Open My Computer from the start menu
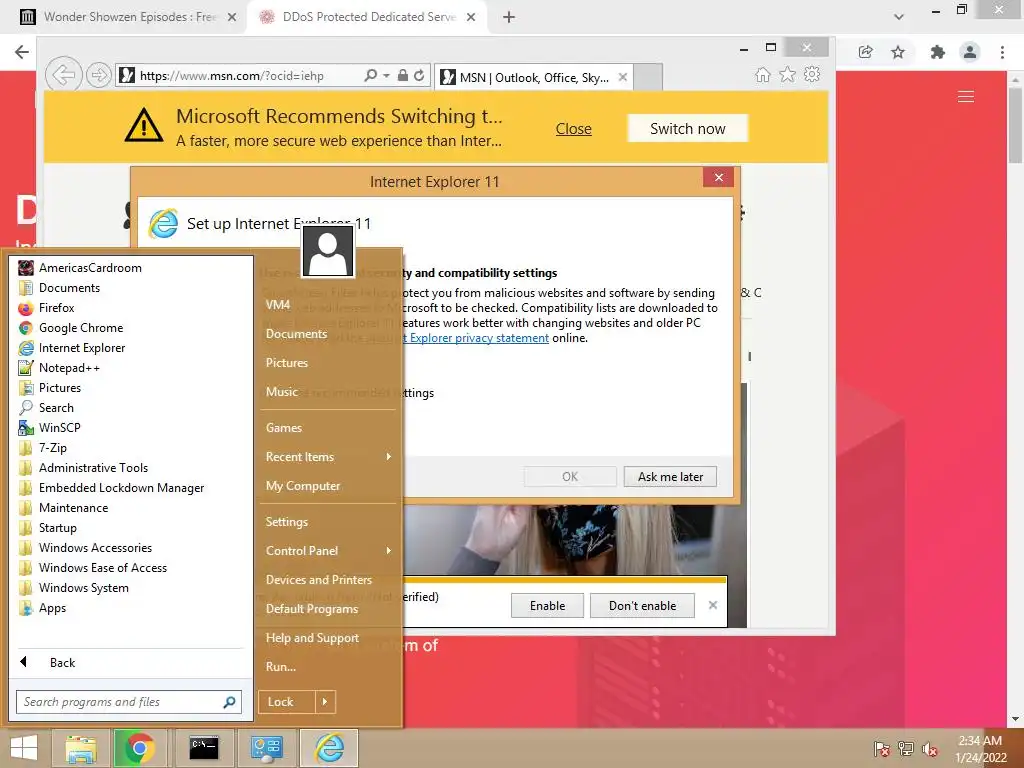This screenshot has width=1024, height=768. 303,486
